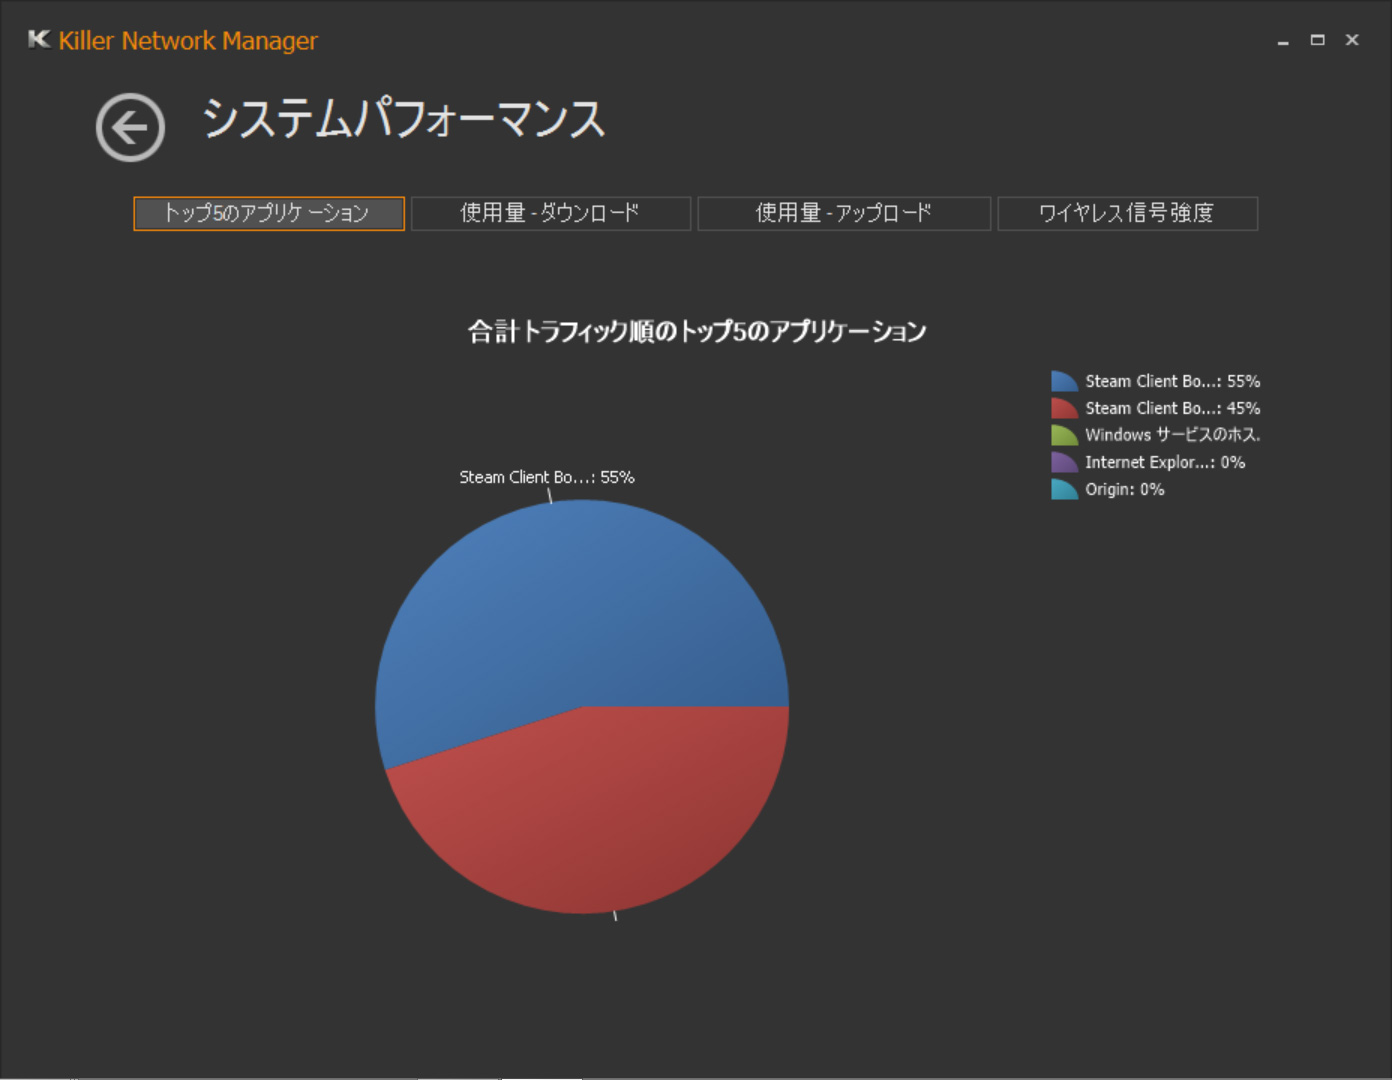This screenshot has height=1080, width=1392.
Task: Click the システムパフォーマンス page heading
Action: [x=404, y=119]
